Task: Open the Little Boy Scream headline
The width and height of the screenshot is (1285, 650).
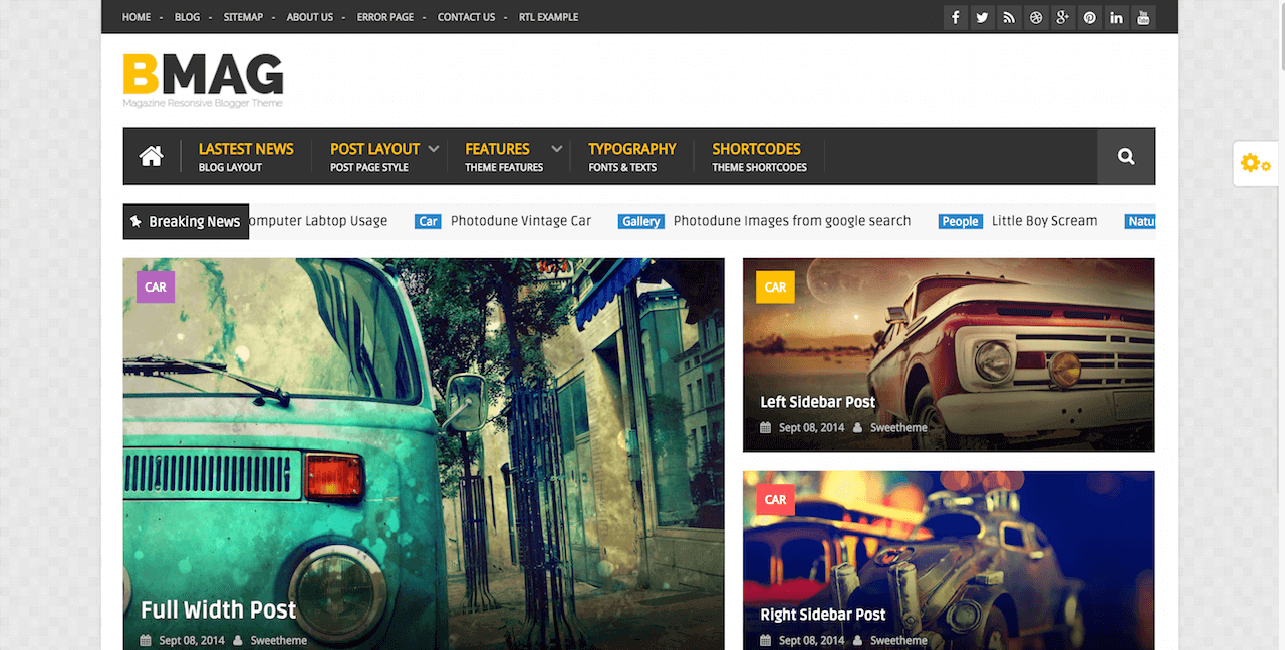Action: 1044,221
